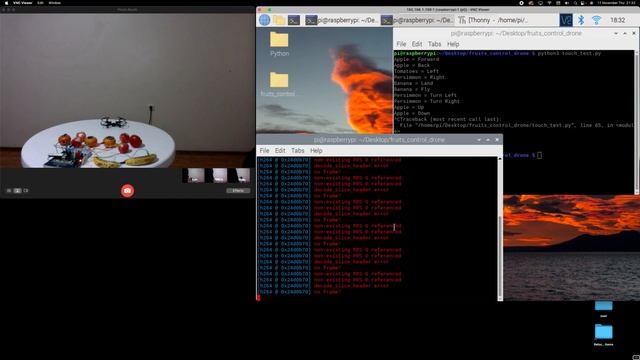640x360 pixels.
Task: Open Wi-Fi network menu in Raspberry Pi tray
Action: tap(596, 20)
